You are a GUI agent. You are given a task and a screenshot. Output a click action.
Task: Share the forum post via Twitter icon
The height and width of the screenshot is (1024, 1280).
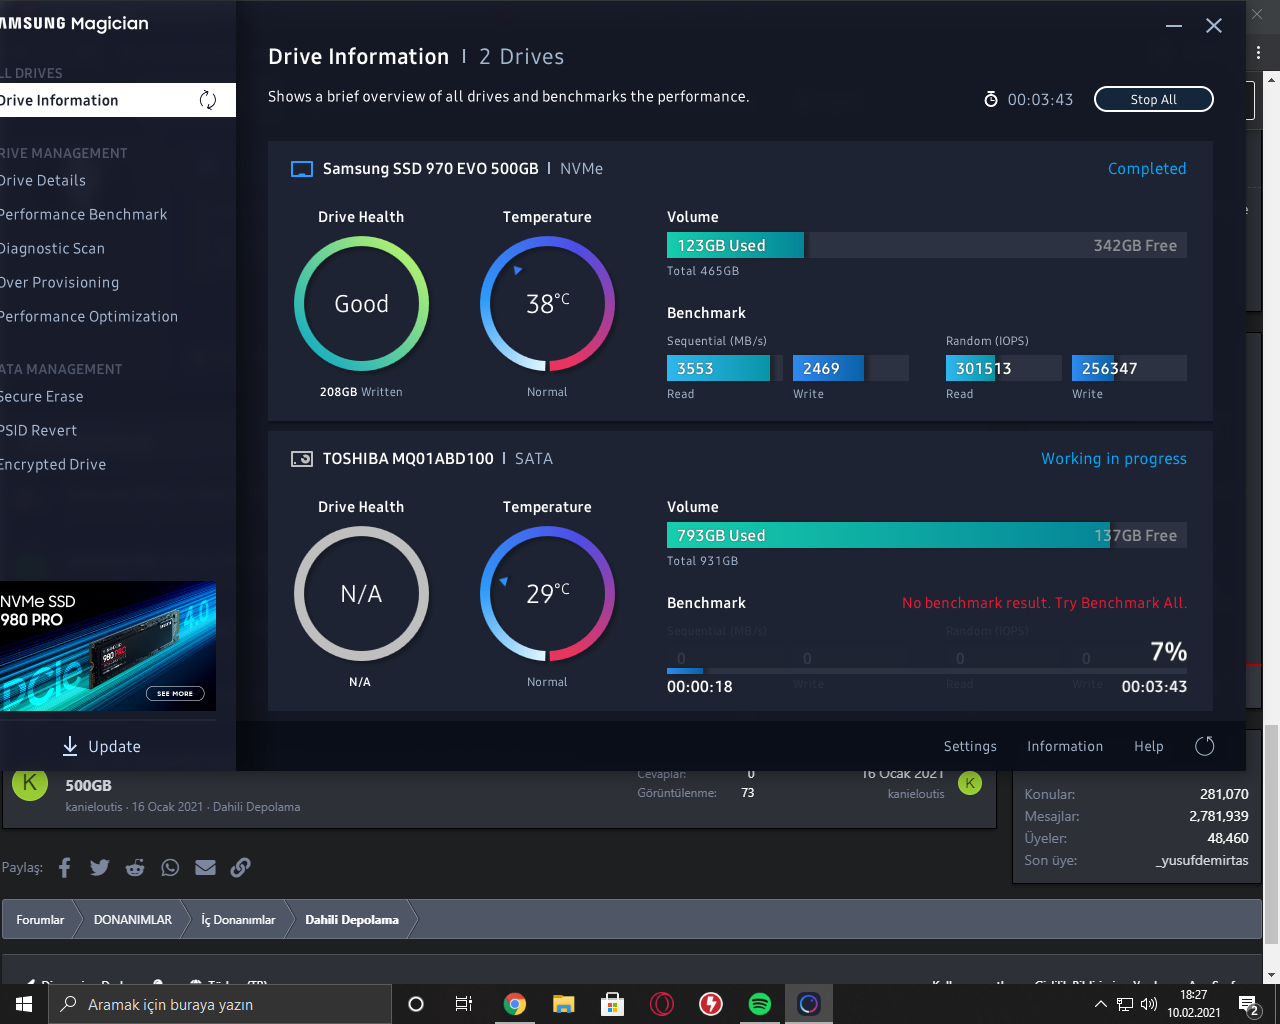(x=100, y=867)
